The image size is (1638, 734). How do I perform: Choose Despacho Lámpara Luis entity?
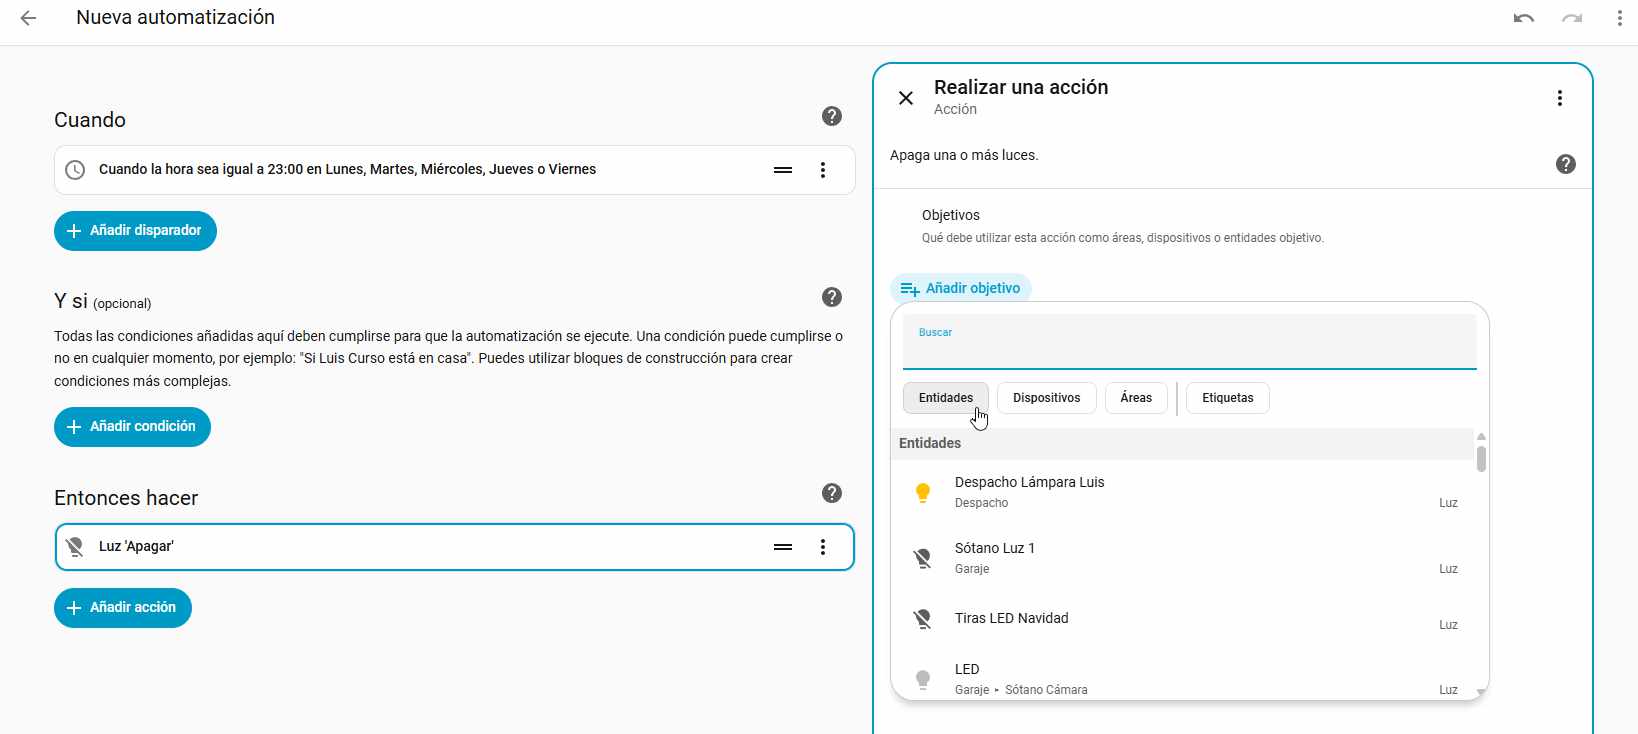coord(1030,492)
